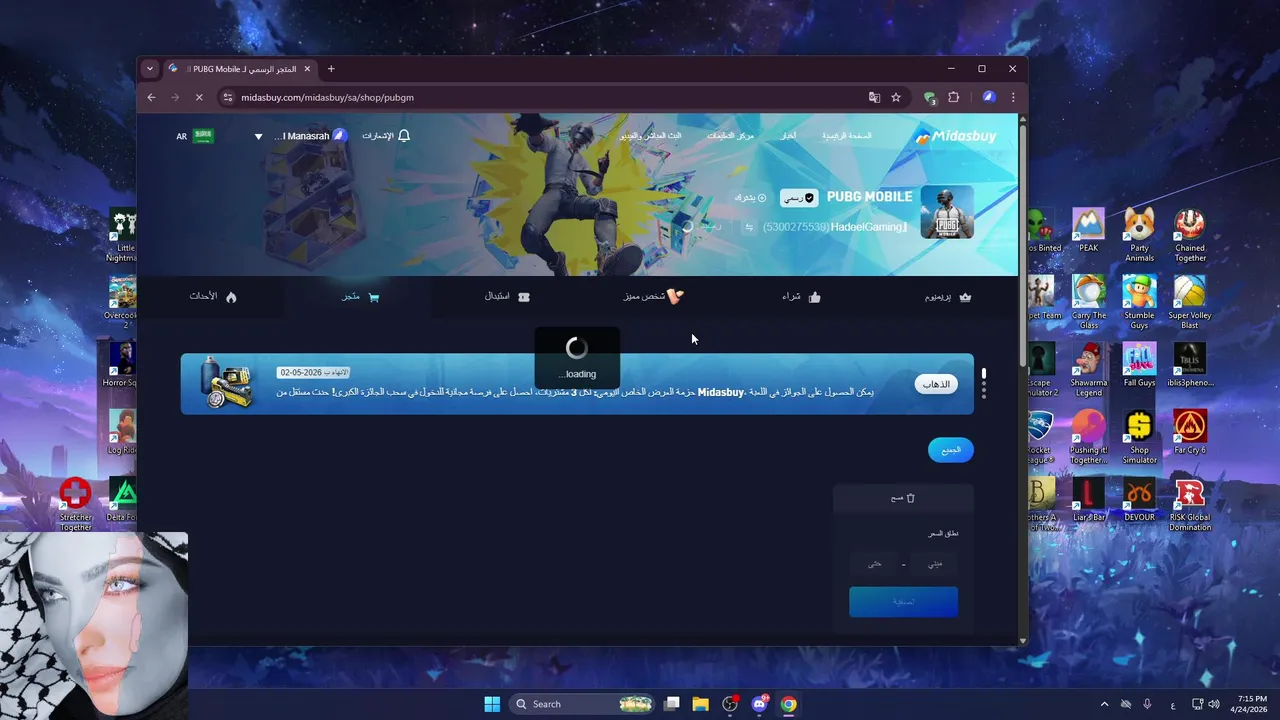The image size is (1280, 720).
Task: Click the PUBG Mobile game thumbnail
Action: coord(947,212)
